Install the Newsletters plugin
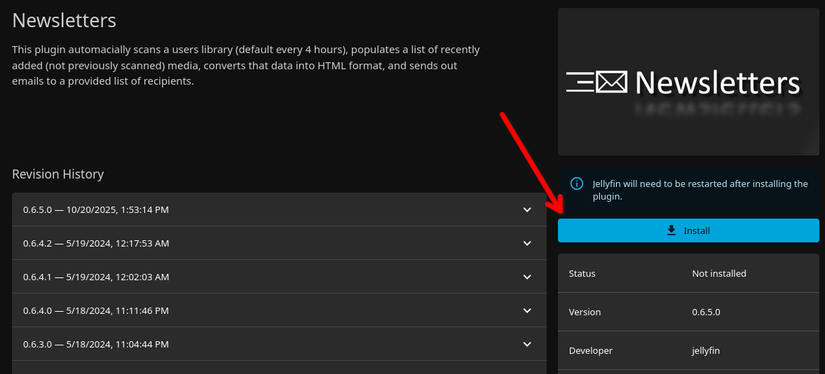The image size is (825, 374). pyautogui.click(x=688, y=230)
